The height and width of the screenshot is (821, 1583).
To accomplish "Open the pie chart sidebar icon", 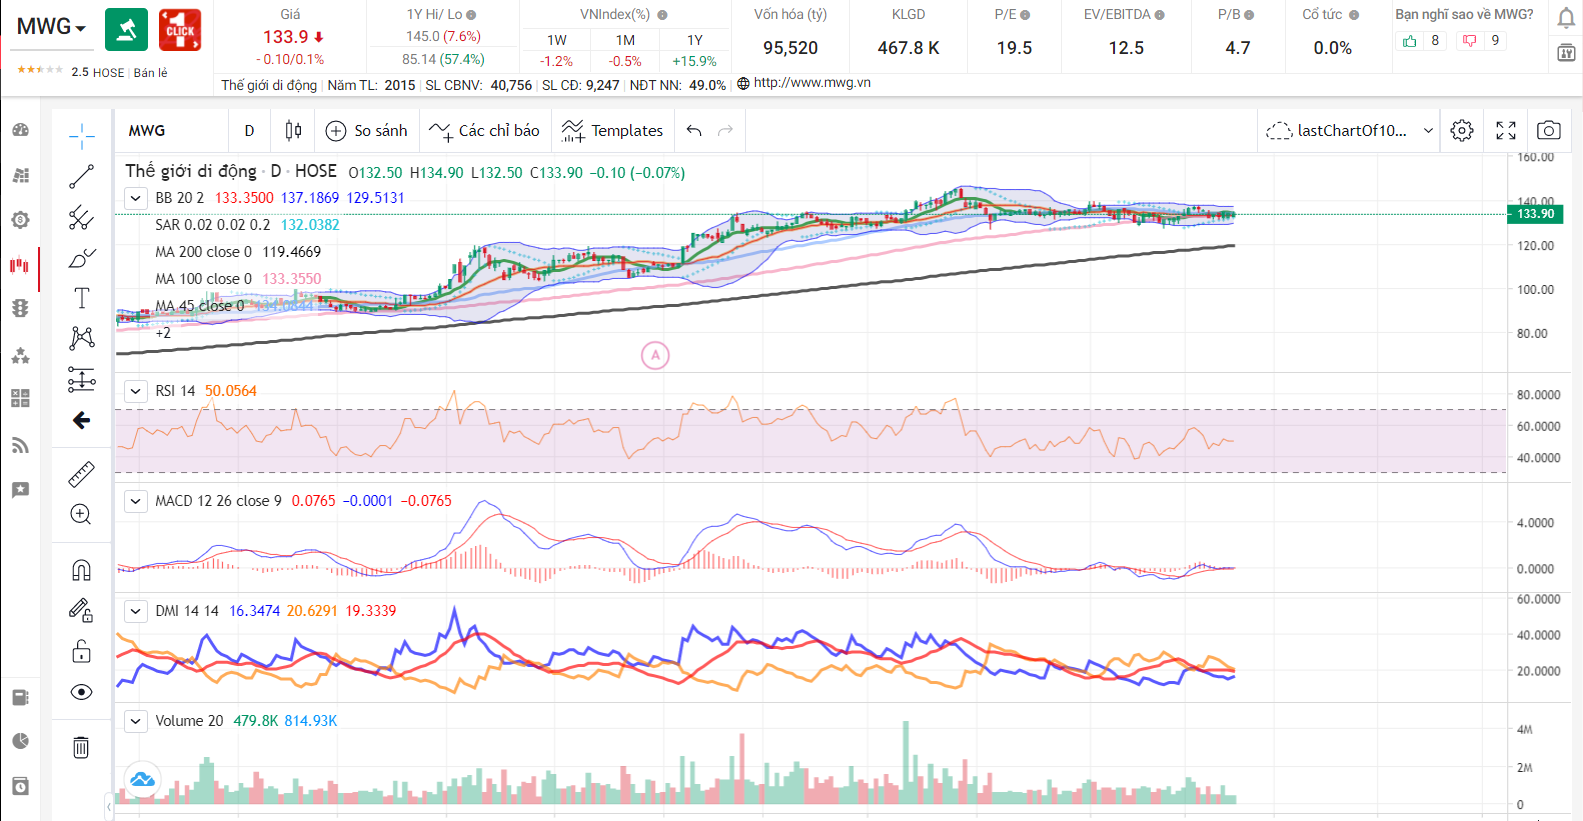I will coord(20,741).
